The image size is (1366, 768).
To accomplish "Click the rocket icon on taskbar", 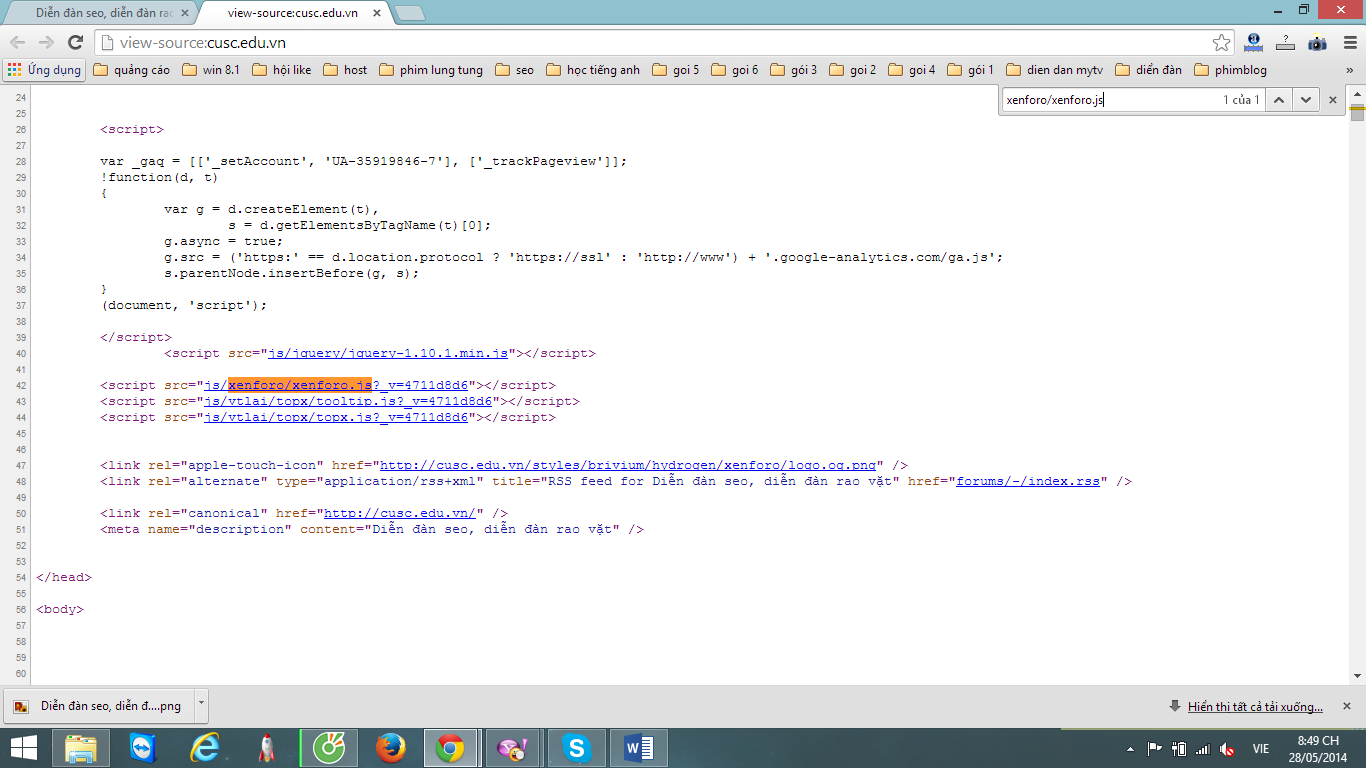I will 266,747.
